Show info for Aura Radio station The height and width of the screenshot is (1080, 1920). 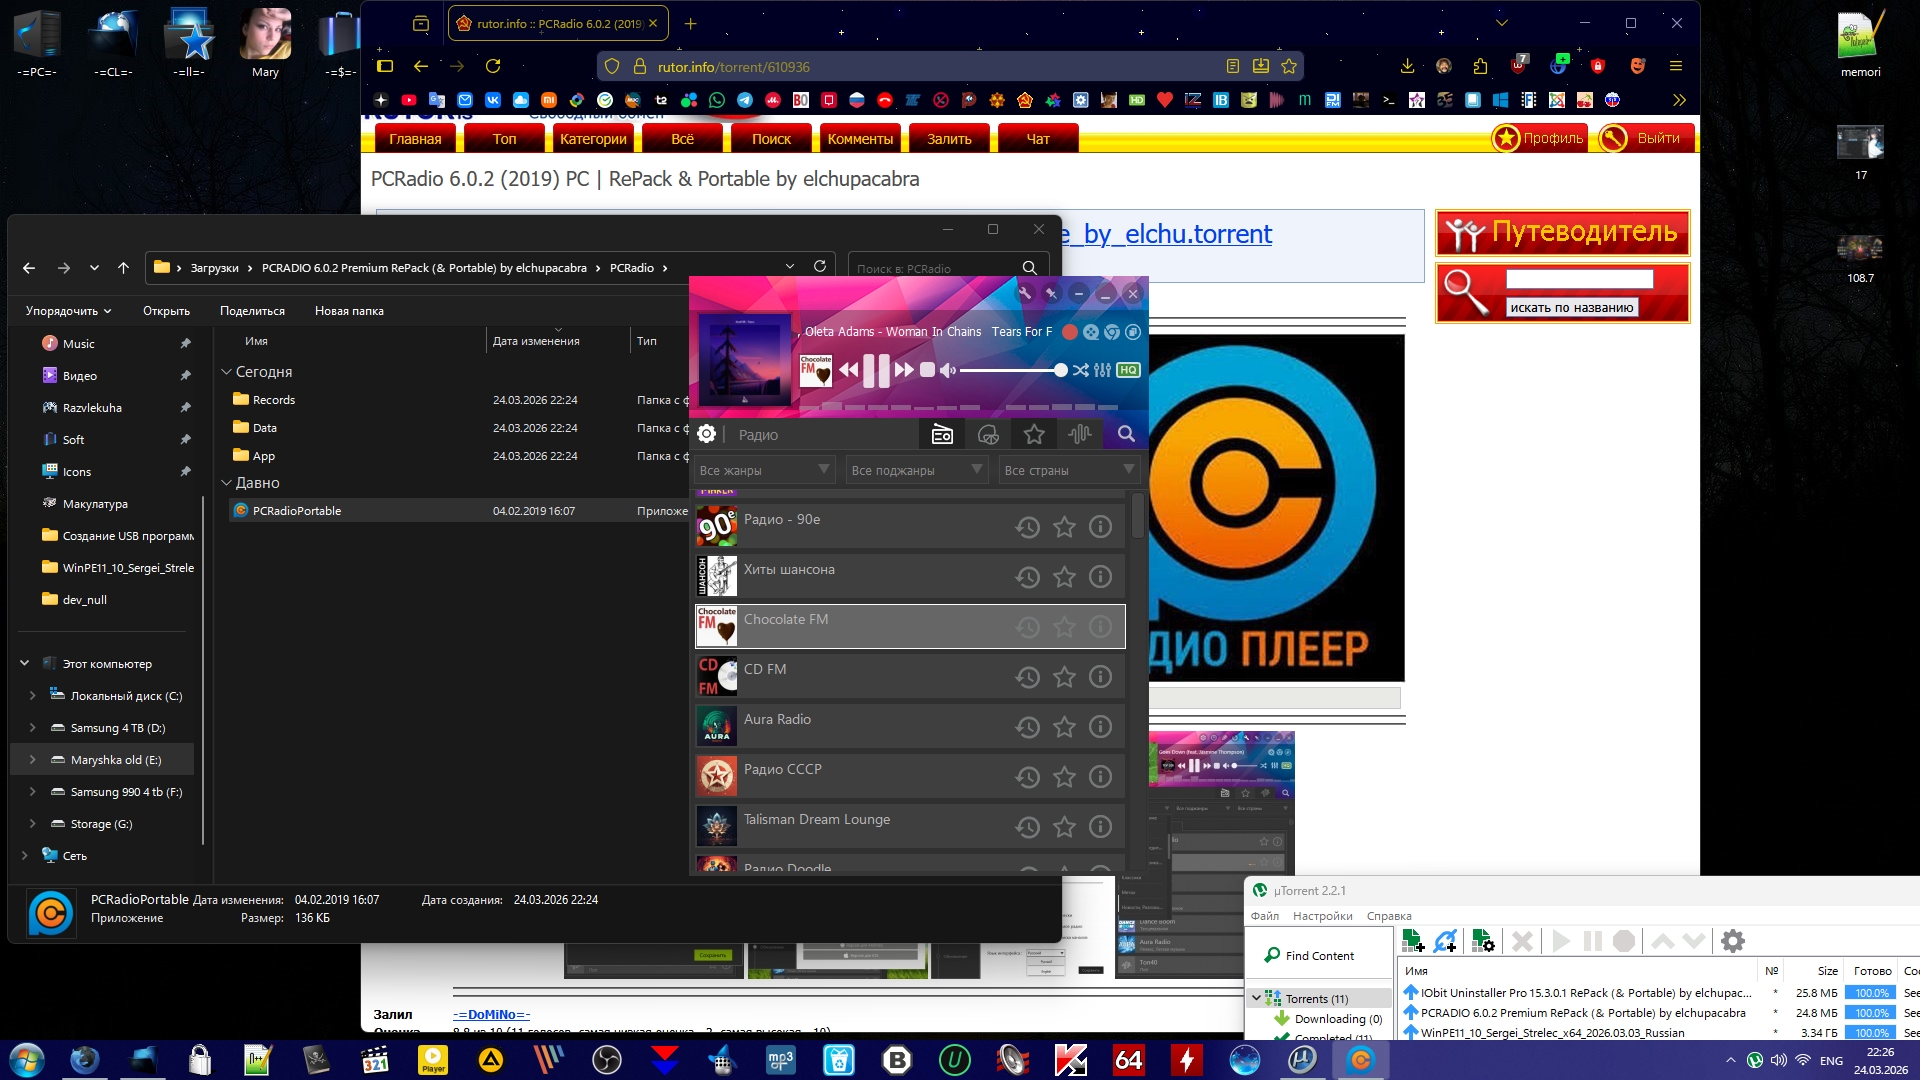1100,727
